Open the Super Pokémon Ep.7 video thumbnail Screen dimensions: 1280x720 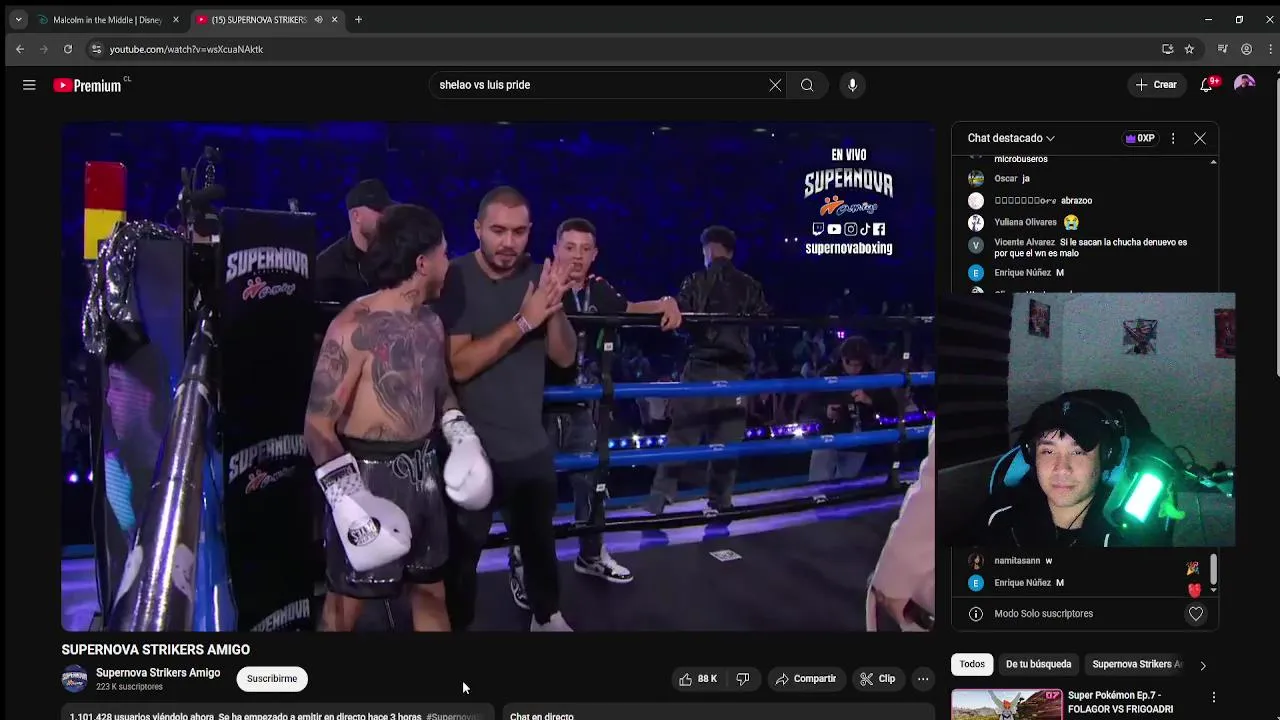click(1007, 705)
